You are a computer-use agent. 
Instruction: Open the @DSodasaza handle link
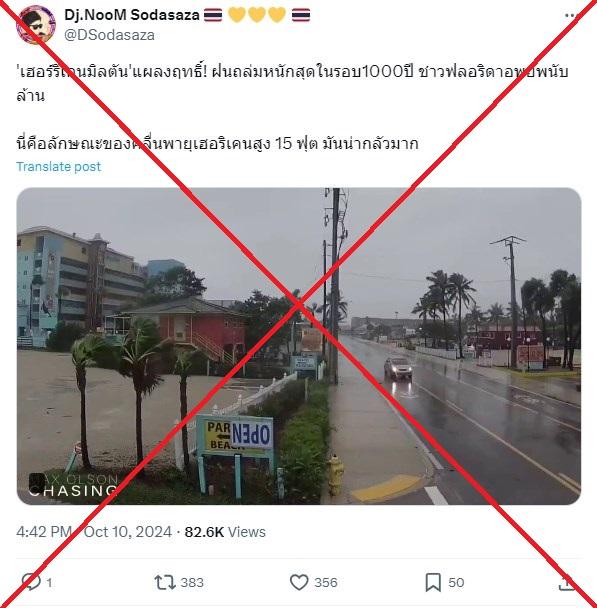click(109, 35)
